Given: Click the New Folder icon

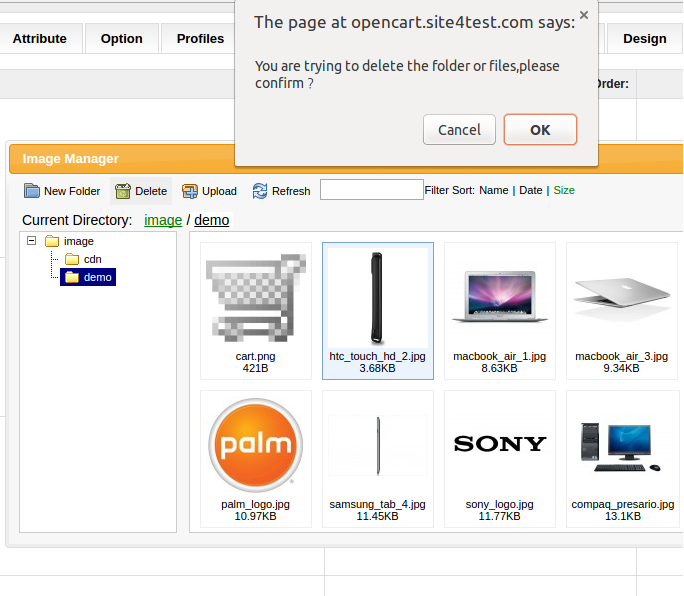Looking at the screenshot, I should coord(31,191).
